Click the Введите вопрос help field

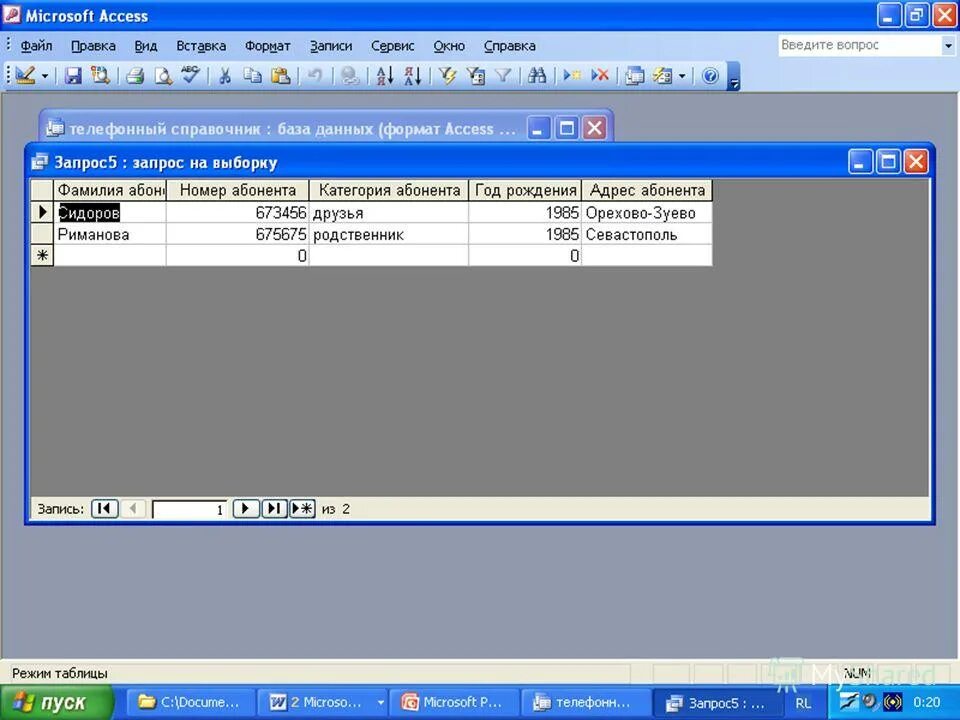pos(860,45)
